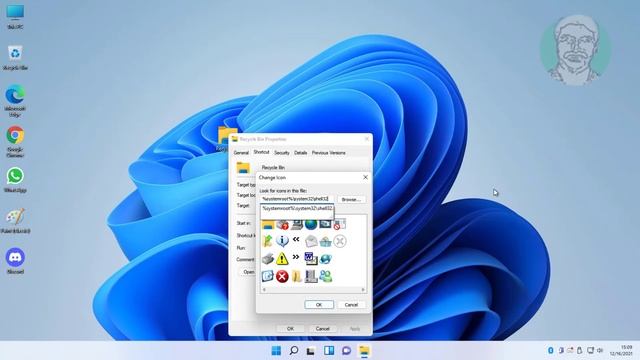Image resolution: width=640 pixels, height=360 pixels.
Task: Open This PC desktop icon
Action: click(x=15, y=17)
